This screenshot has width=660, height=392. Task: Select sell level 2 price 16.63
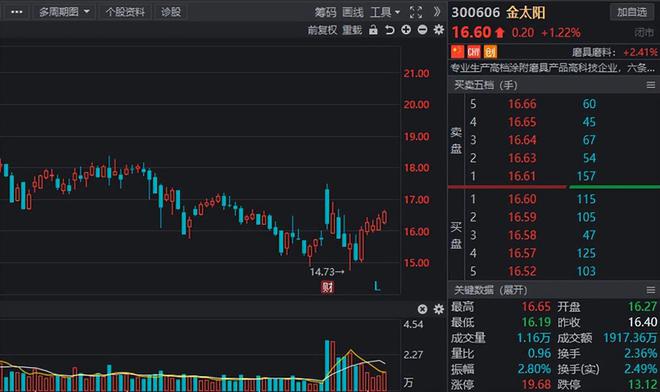[522, 158]
